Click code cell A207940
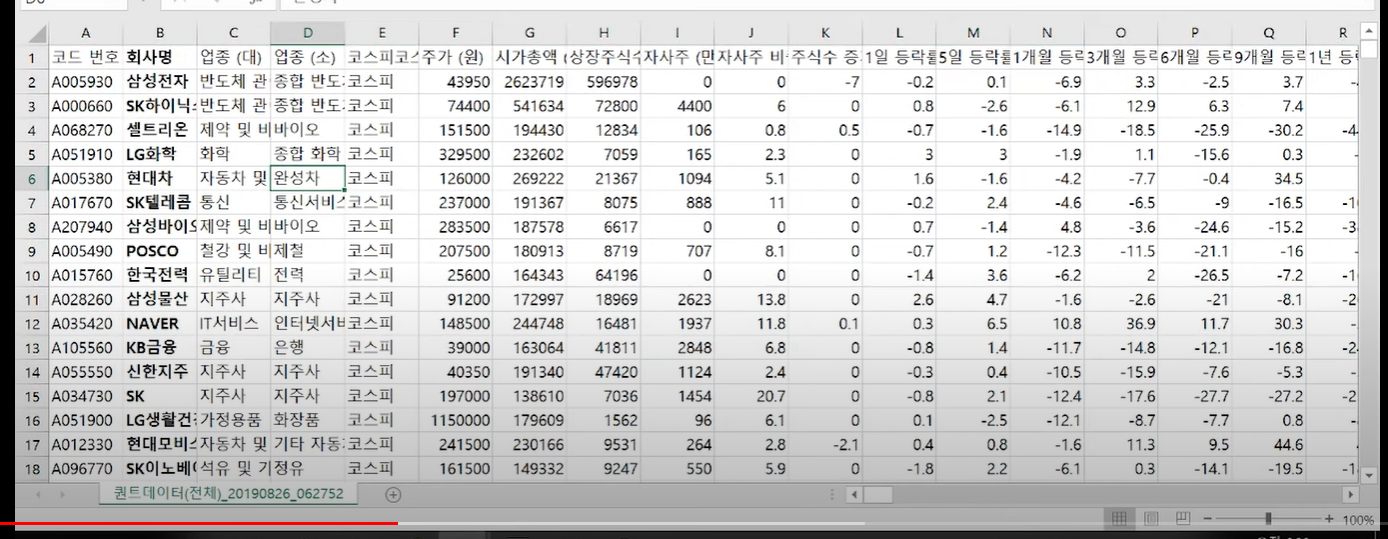The height and width of the screenshot is (539, 1388). [x=85, y=227]
